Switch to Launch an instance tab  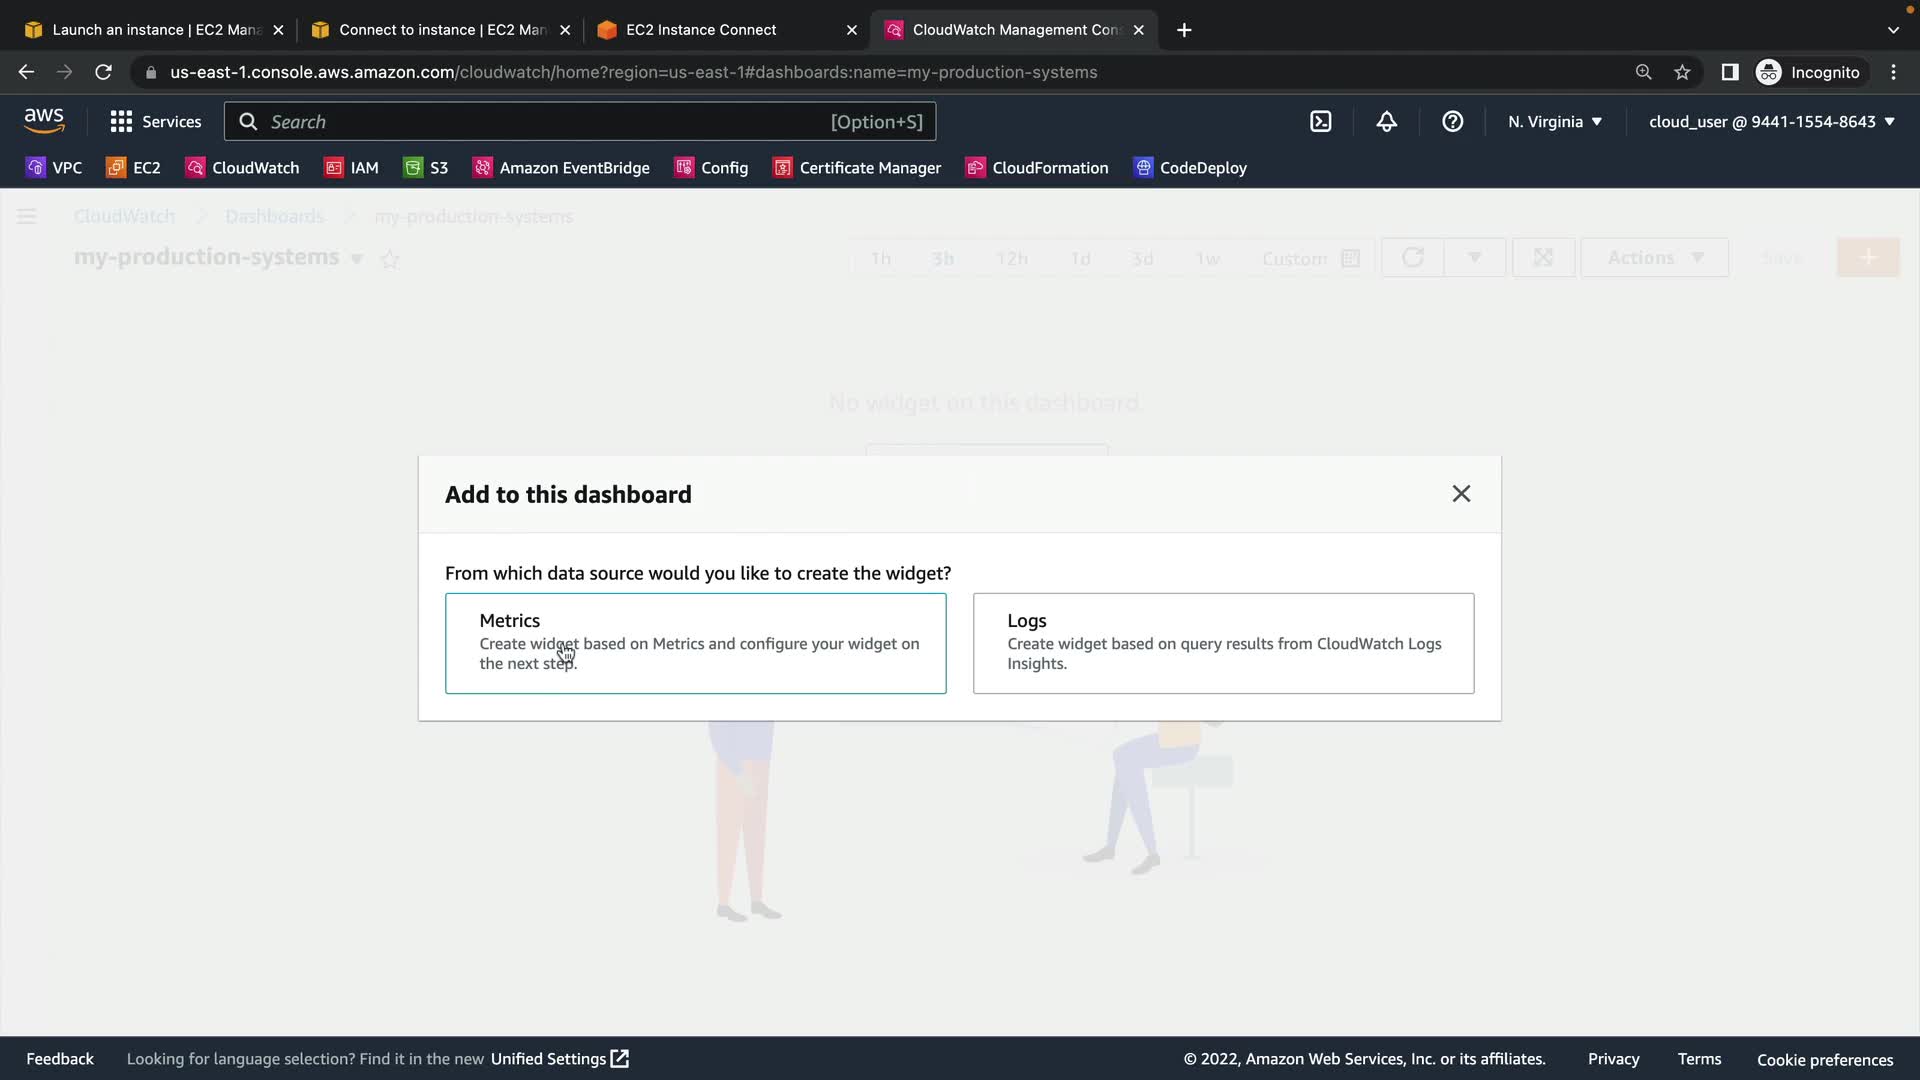[155, 30]
